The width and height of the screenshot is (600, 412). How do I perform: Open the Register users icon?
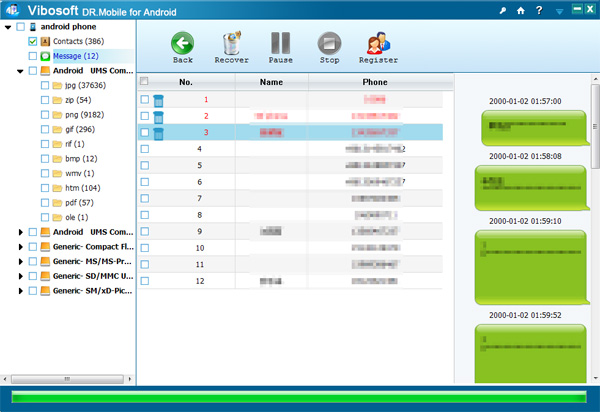coord(378,43)
